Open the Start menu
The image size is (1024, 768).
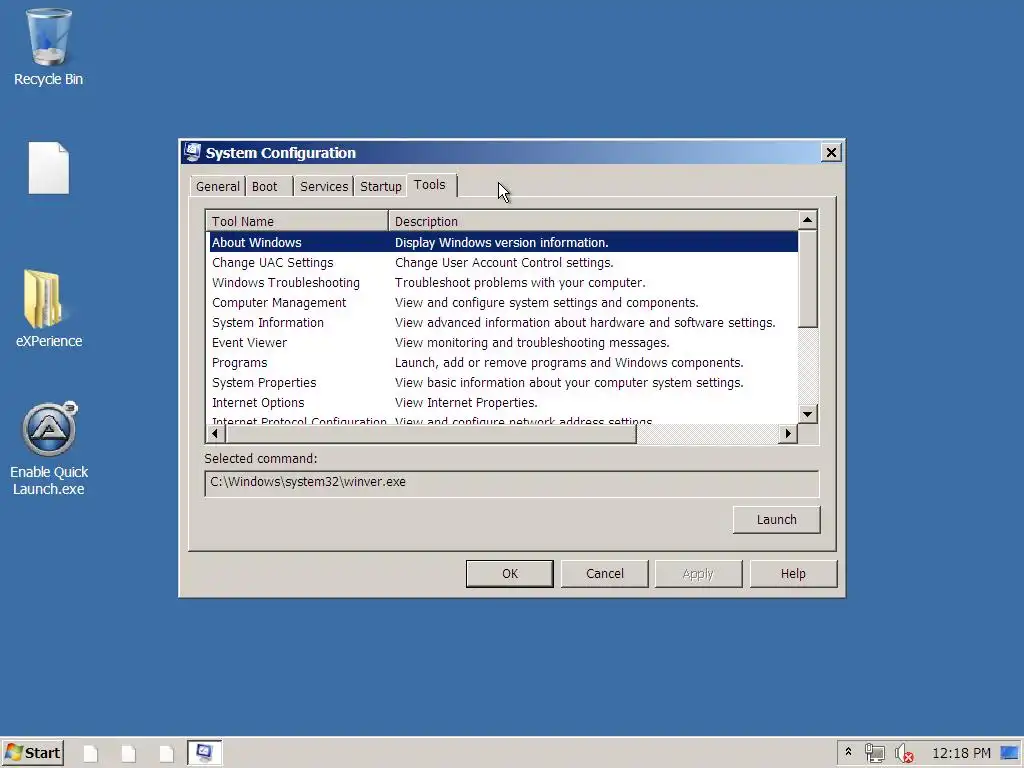[x=33, y=753]
